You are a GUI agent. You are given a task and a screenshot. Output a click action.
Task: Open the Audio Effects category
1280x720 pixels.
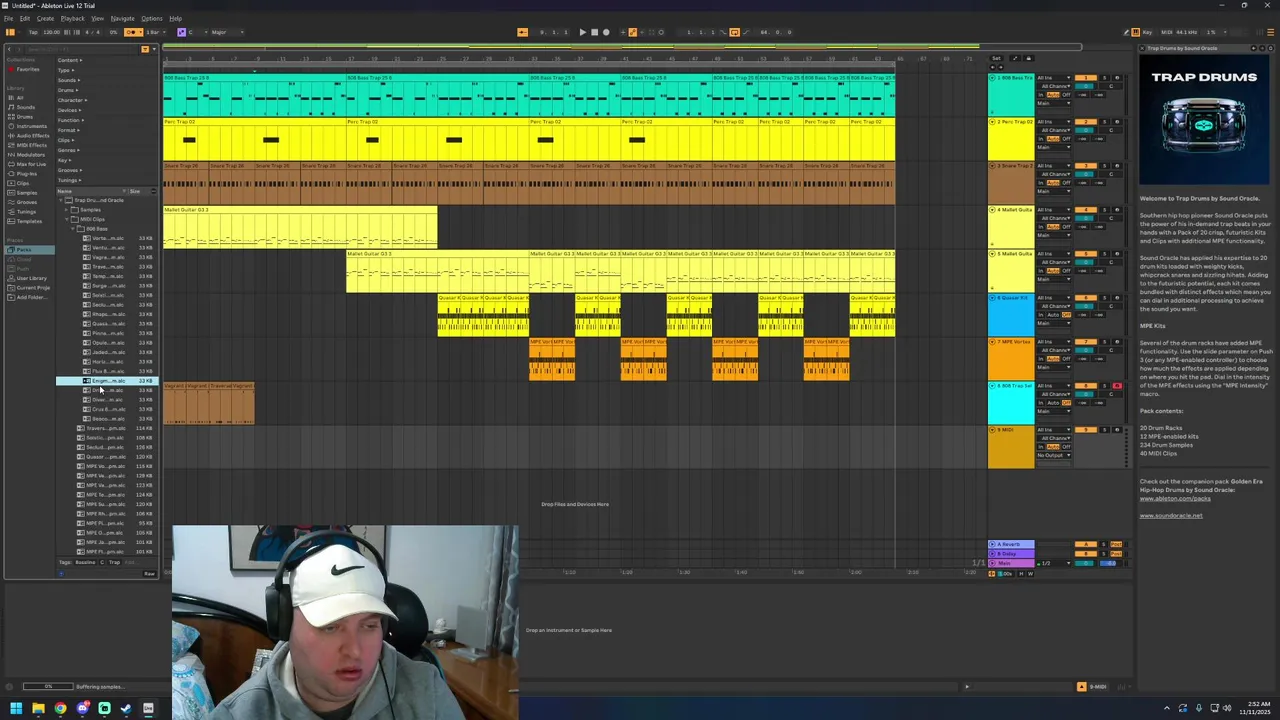click(x=32, y=135)
